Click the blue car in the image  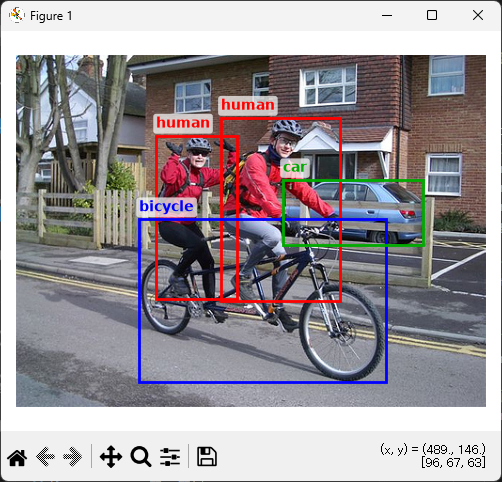click(353, 213)
